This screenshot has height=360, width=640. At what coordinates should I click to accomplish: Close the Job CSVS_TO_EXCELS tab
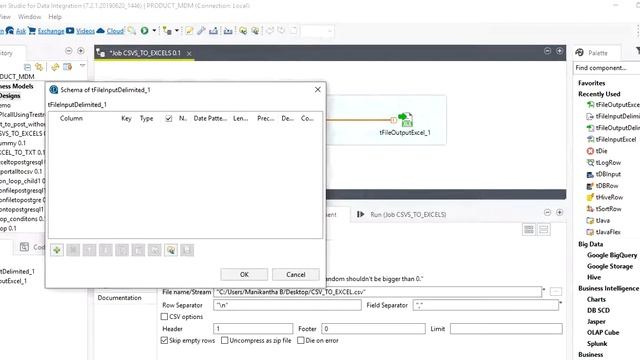tap(189, 53)
